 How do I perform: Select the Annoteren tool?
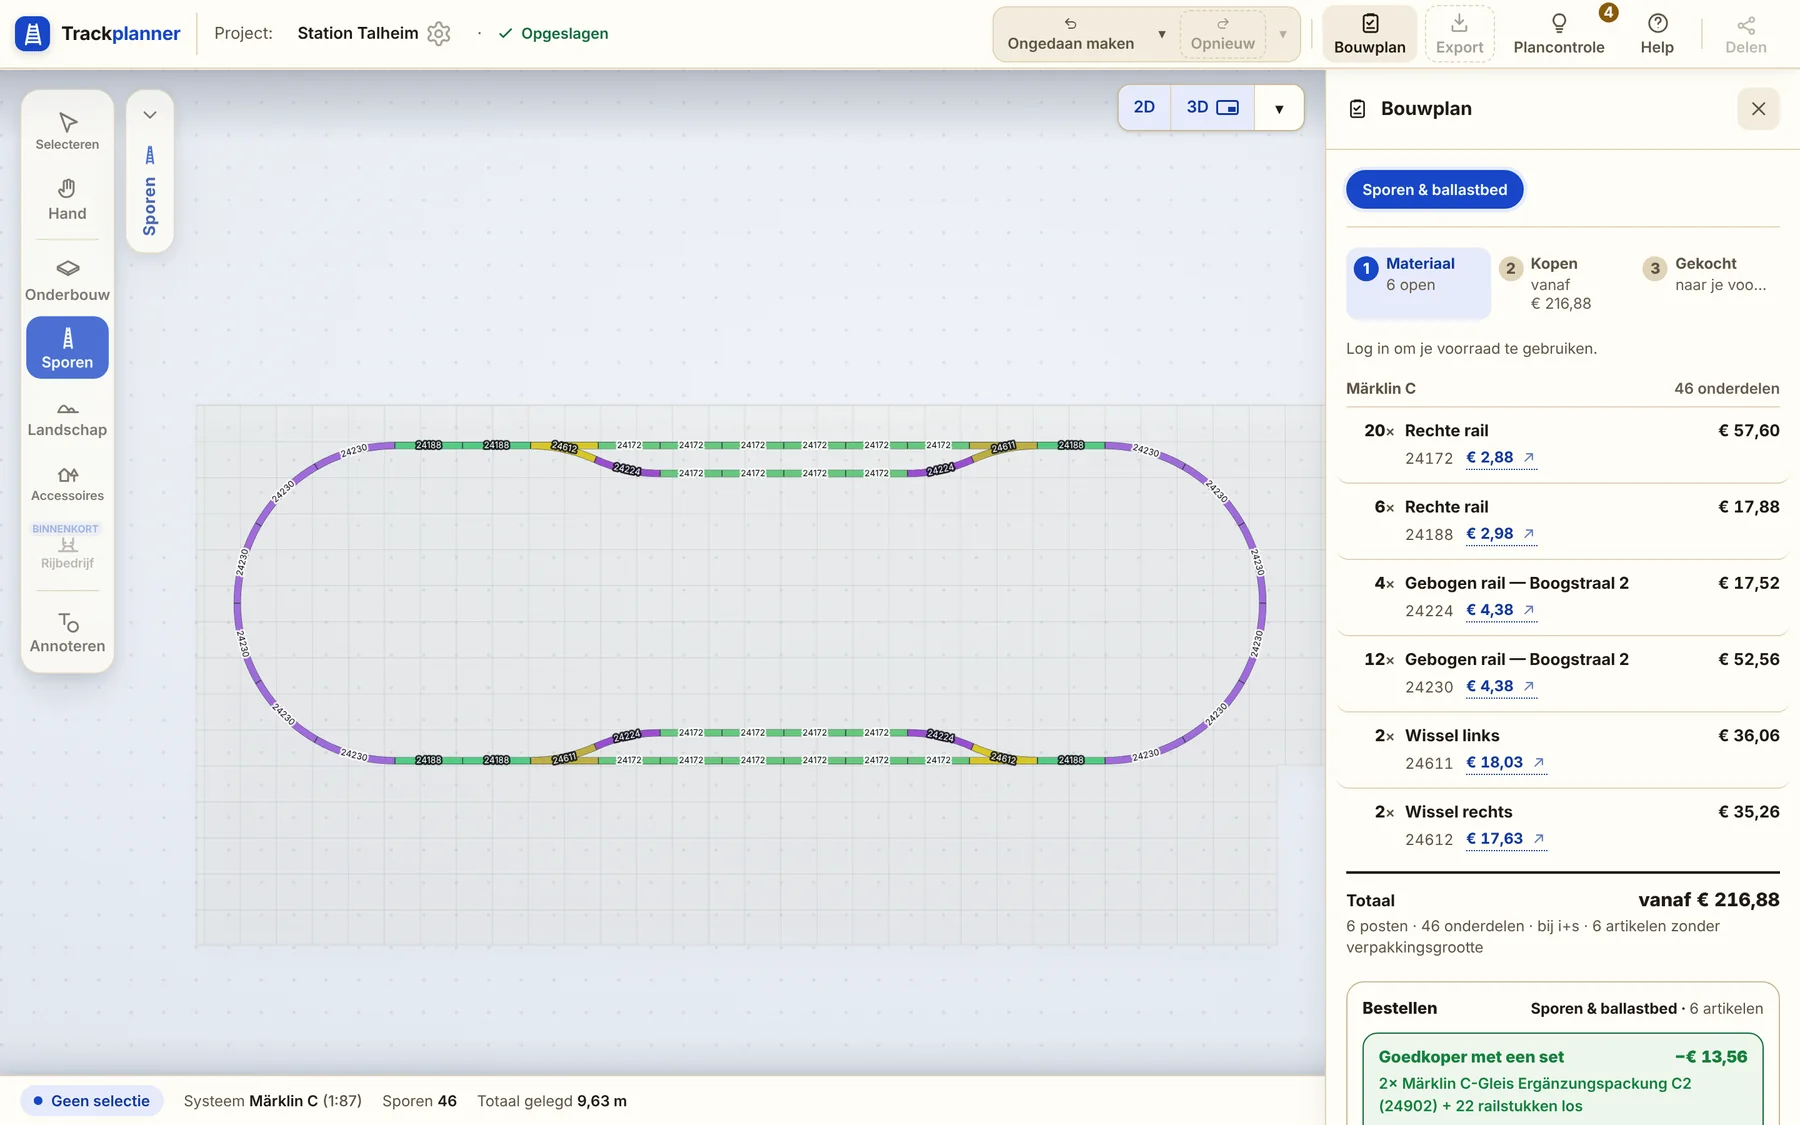(x=67, y=632)
